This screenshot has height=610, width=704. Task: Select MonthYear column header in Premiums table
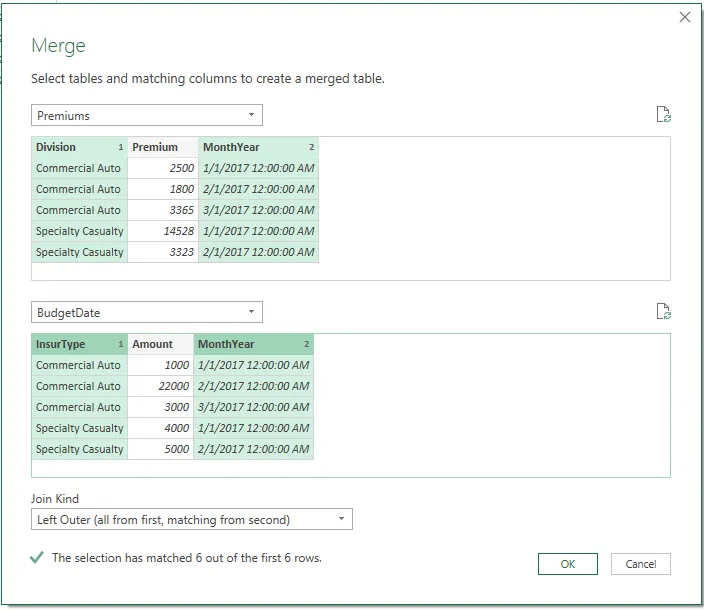click(x=258, y=147)
